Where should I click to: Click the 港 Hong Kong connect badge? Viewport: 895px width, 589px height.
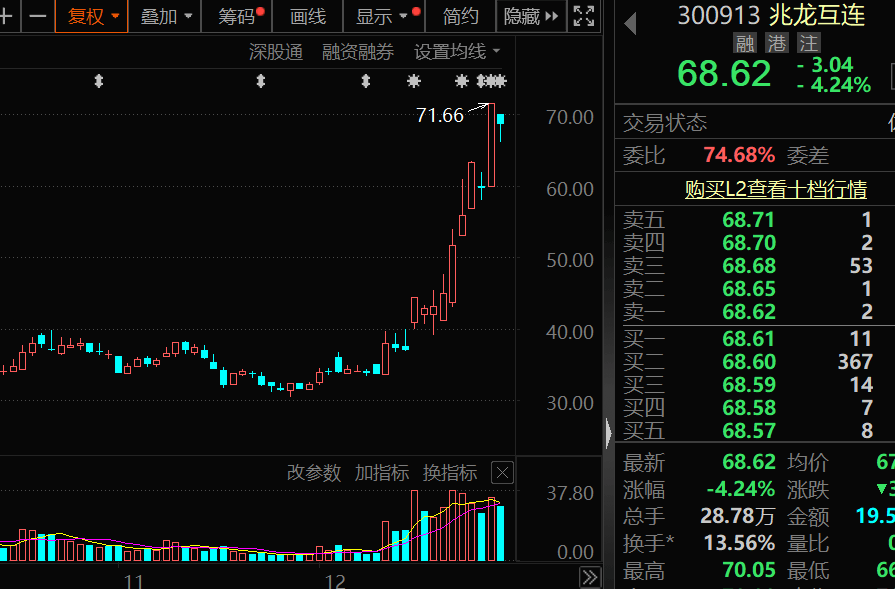click(x=775, y=43)
